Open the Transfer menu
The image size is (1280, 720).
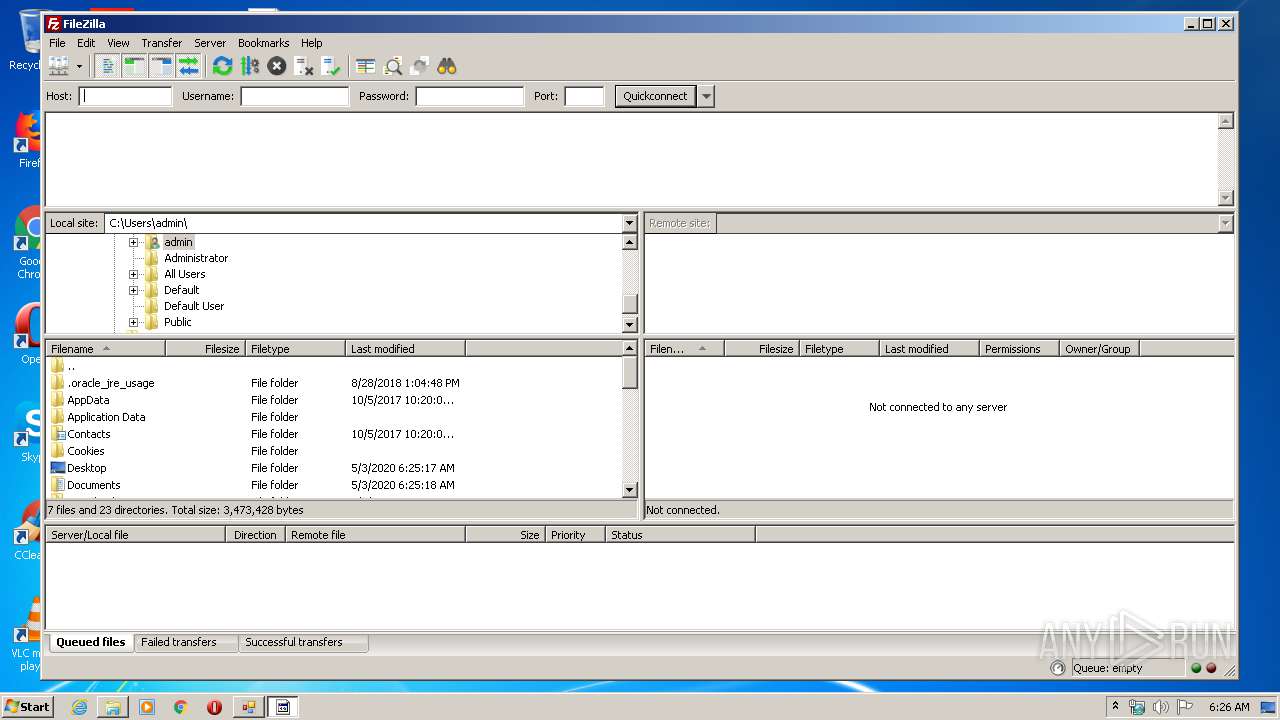pos(162,43)
